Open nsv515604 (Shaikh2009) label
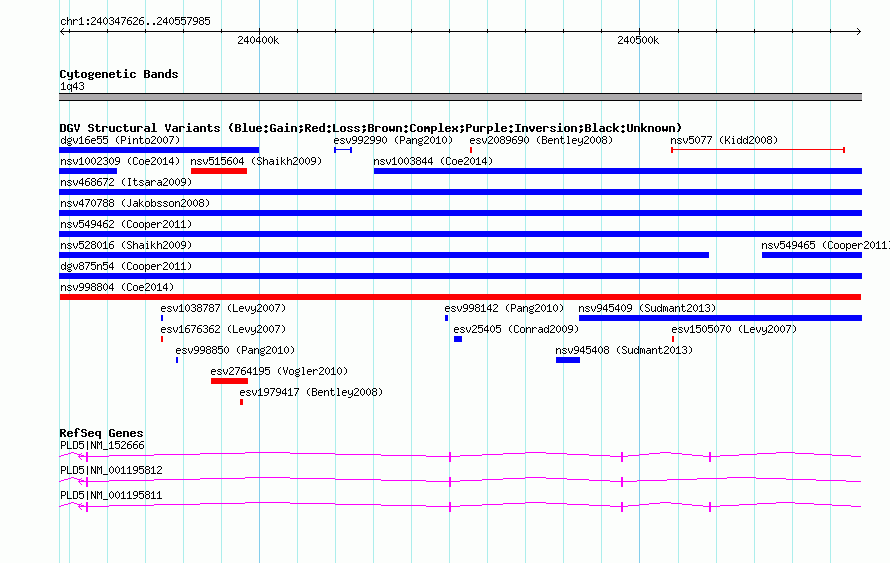This screenshot has width=890, height=563. [256, 161]
